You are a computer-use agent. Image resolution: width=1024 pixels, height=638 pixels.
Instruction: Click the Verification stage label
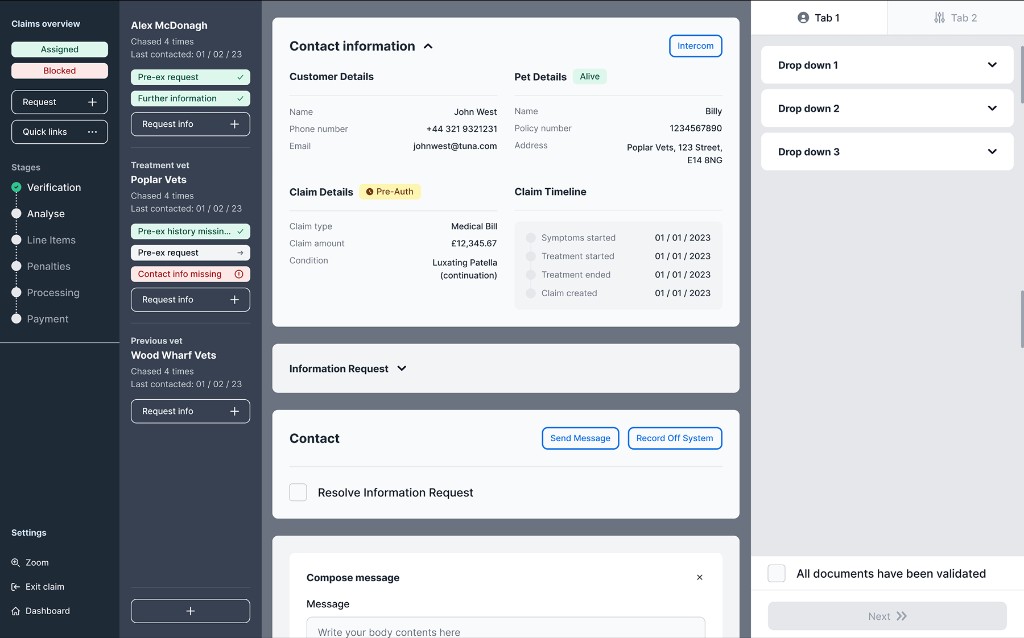54,187
